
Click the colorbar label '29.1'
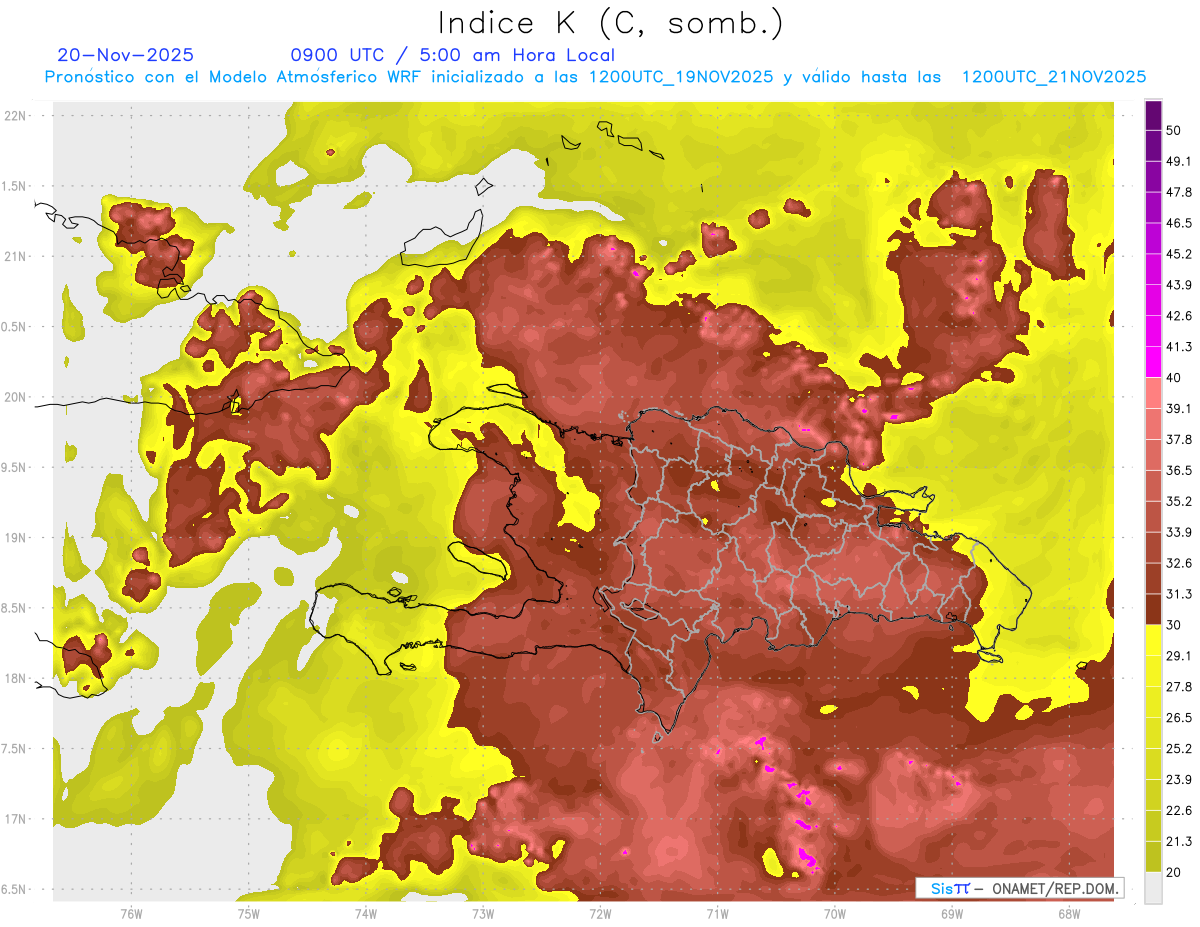1179,656
